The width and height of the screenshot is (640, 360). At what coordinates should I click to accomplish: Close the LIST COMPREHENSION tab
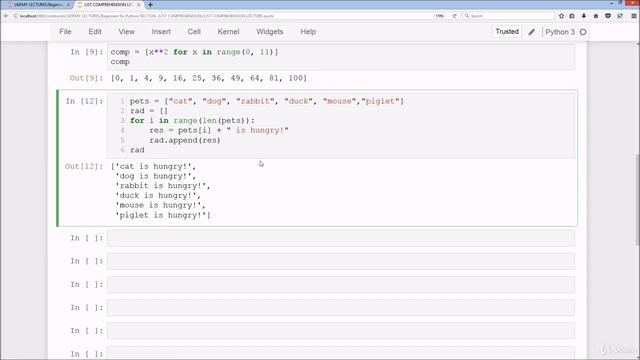coord(139,4)
